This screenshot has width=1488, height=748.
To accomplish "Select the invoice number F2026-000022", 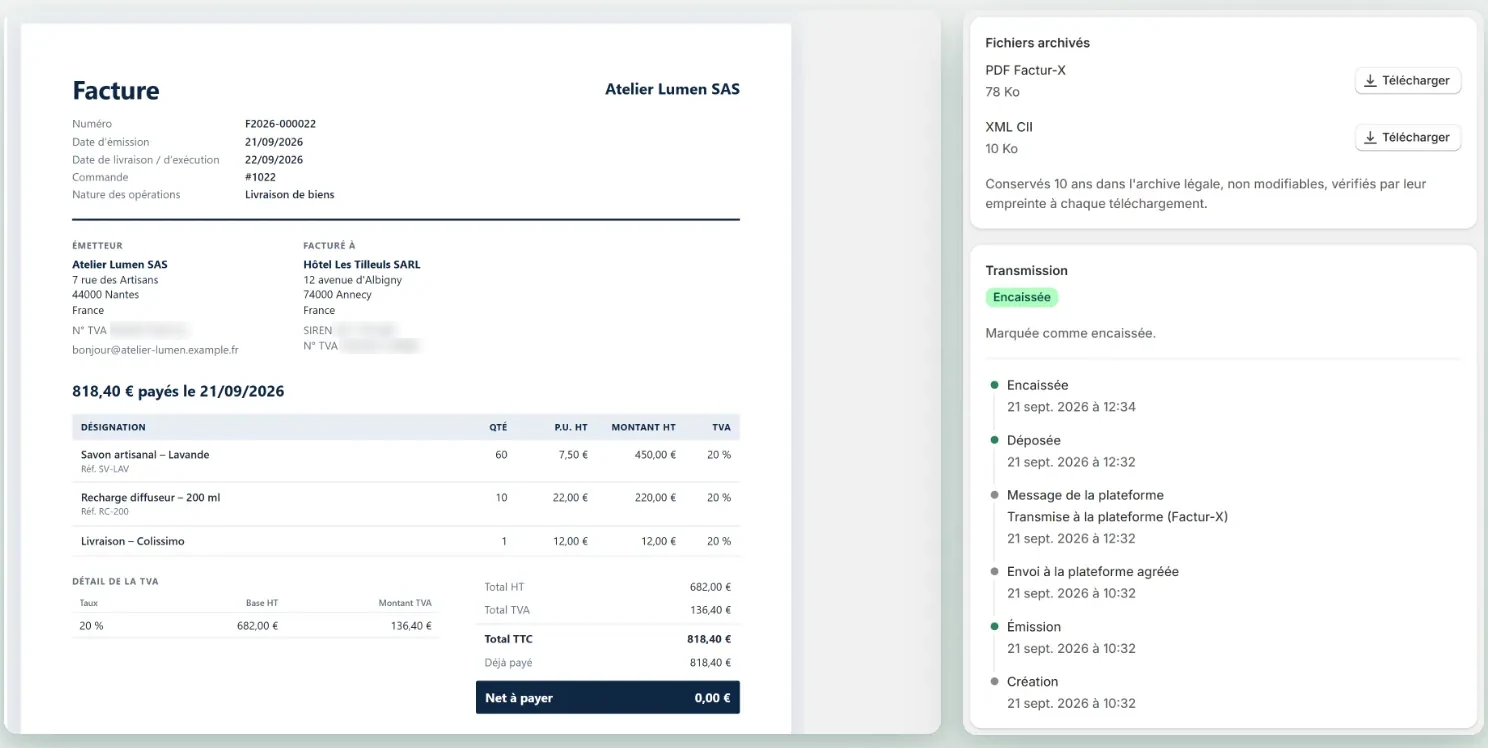I will tap(280, 124).
